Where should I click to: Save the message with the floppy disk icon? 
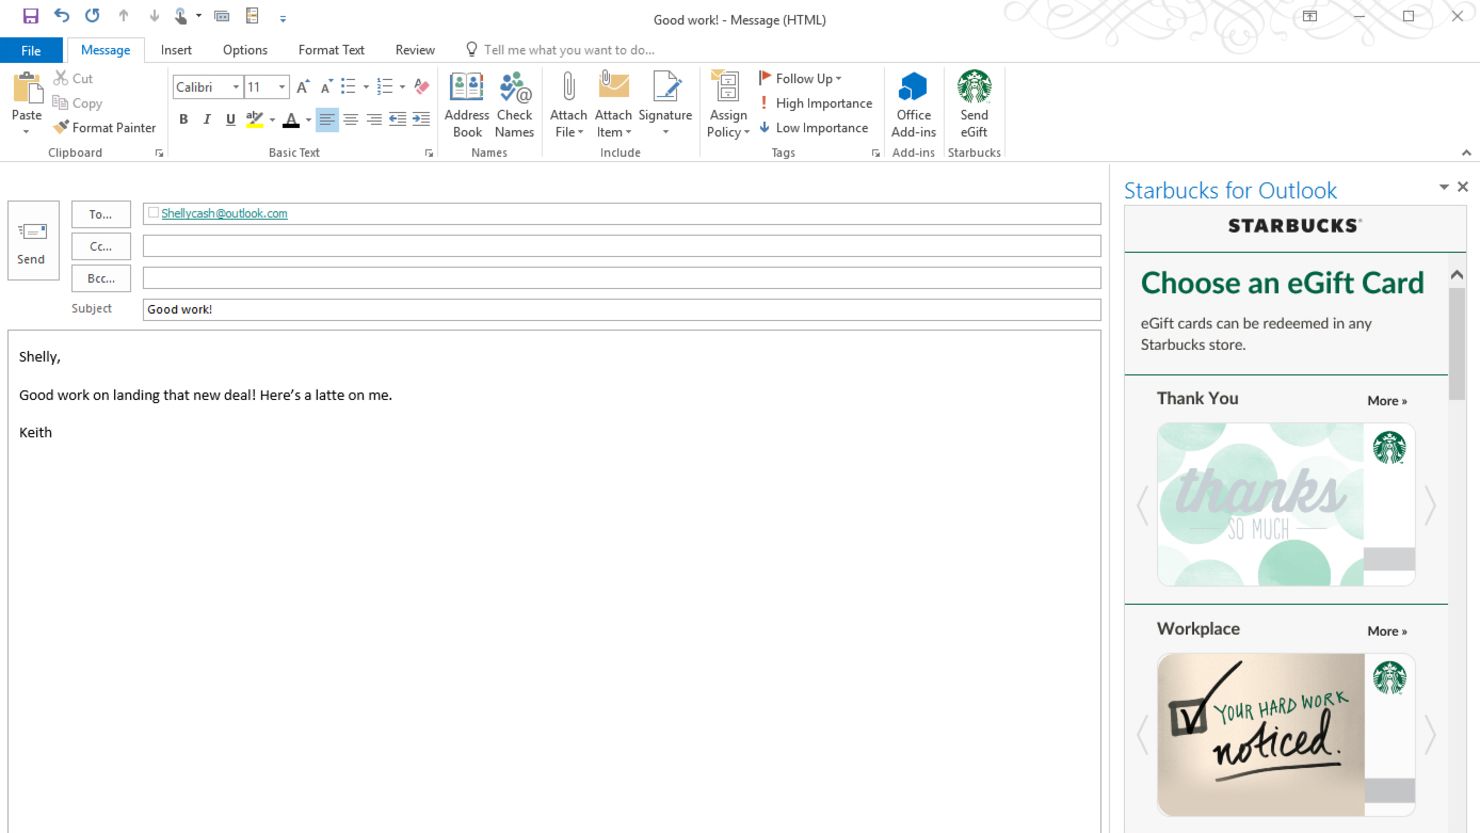point(31,16)
